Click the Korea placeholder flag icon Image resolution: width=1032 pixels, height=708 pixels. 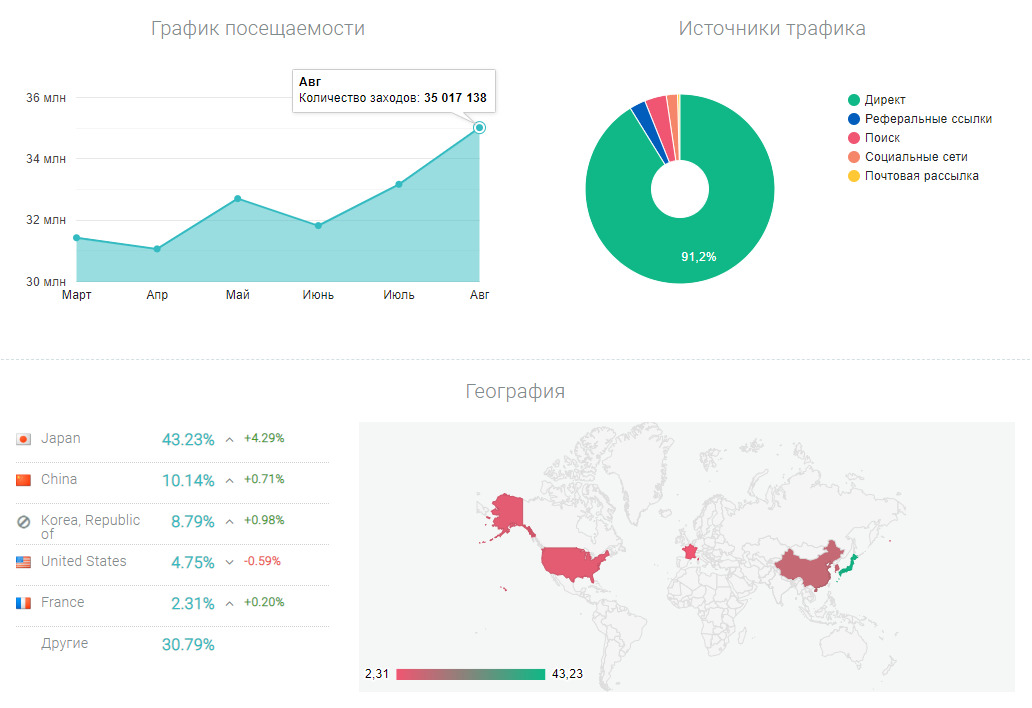24,521
